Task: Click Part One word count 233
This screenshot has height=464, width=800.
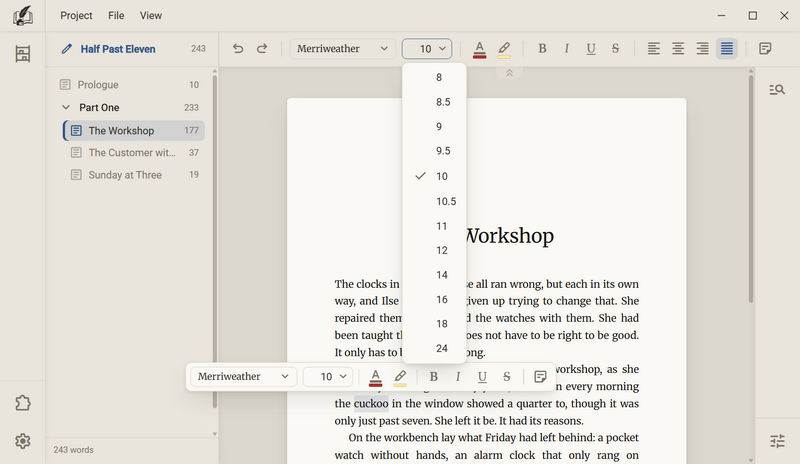Action: (x=191, y=108)
